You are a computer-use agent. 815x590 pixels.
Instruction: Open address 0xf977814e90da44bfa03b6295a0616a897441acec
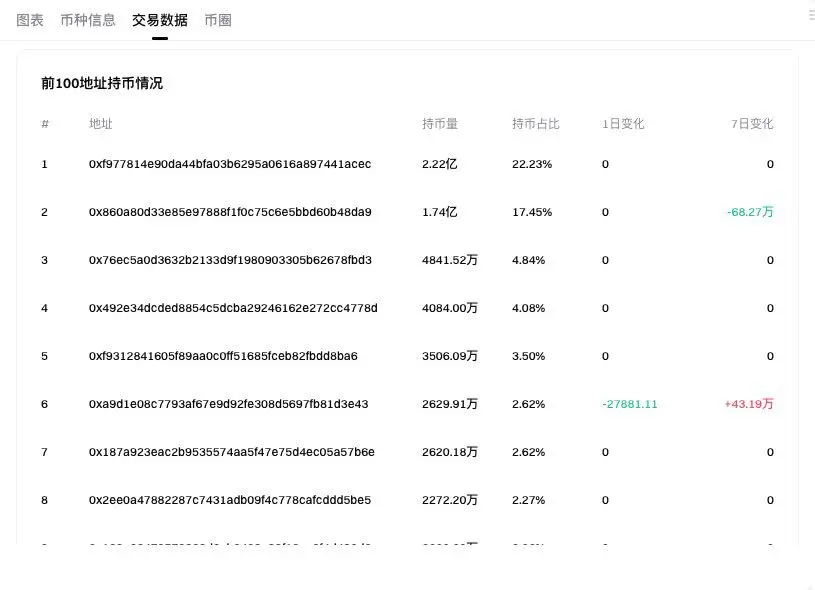pos(230,164)
